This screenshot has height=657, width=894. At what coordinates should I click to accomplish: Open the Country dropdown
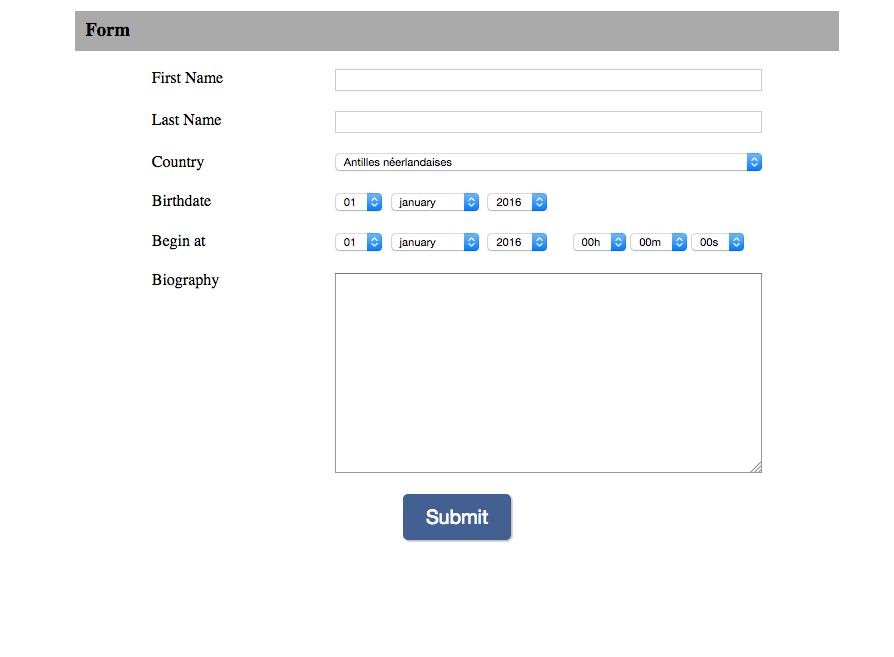pos(548,162)
